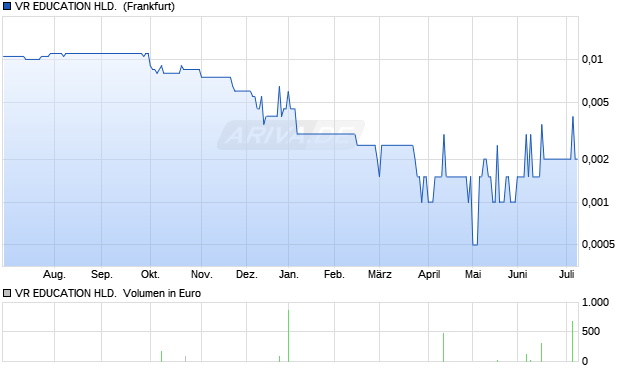Click the VR EDUCATION HLD. (Frankfurt) title

point(95,7)
